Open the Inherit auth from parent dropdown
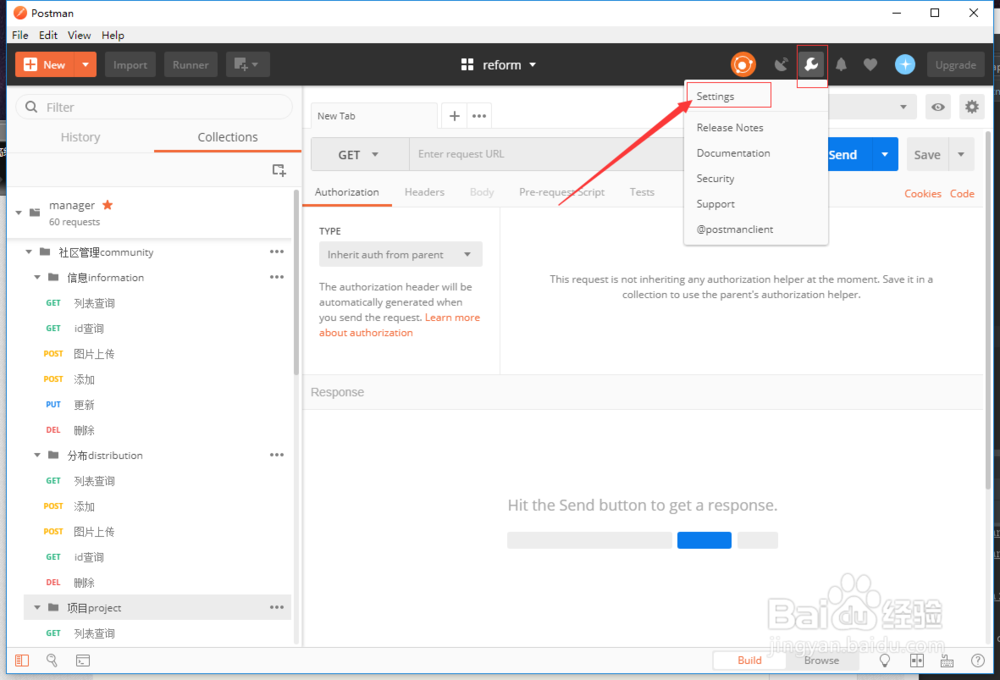Image resolution: width=1000 pixels, height=680 pixels. 400,254
